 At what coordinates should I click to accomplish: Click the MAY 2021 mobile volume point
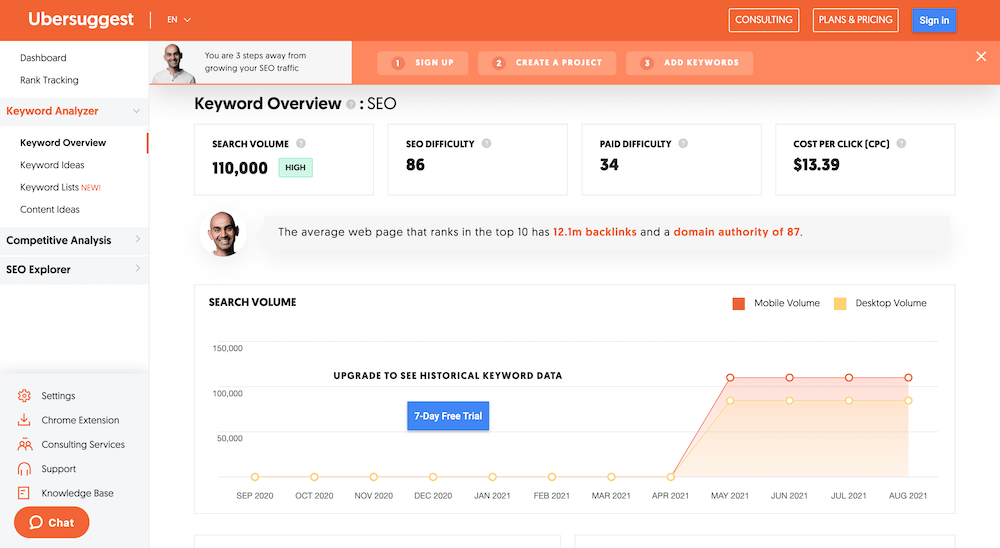click(x=730, y=378)
